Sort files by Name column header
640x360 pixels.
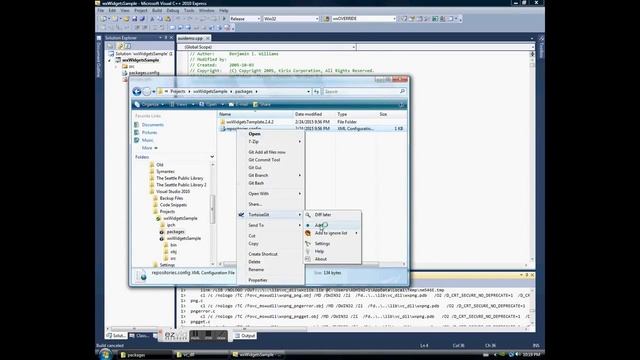(x=255, y=114)
